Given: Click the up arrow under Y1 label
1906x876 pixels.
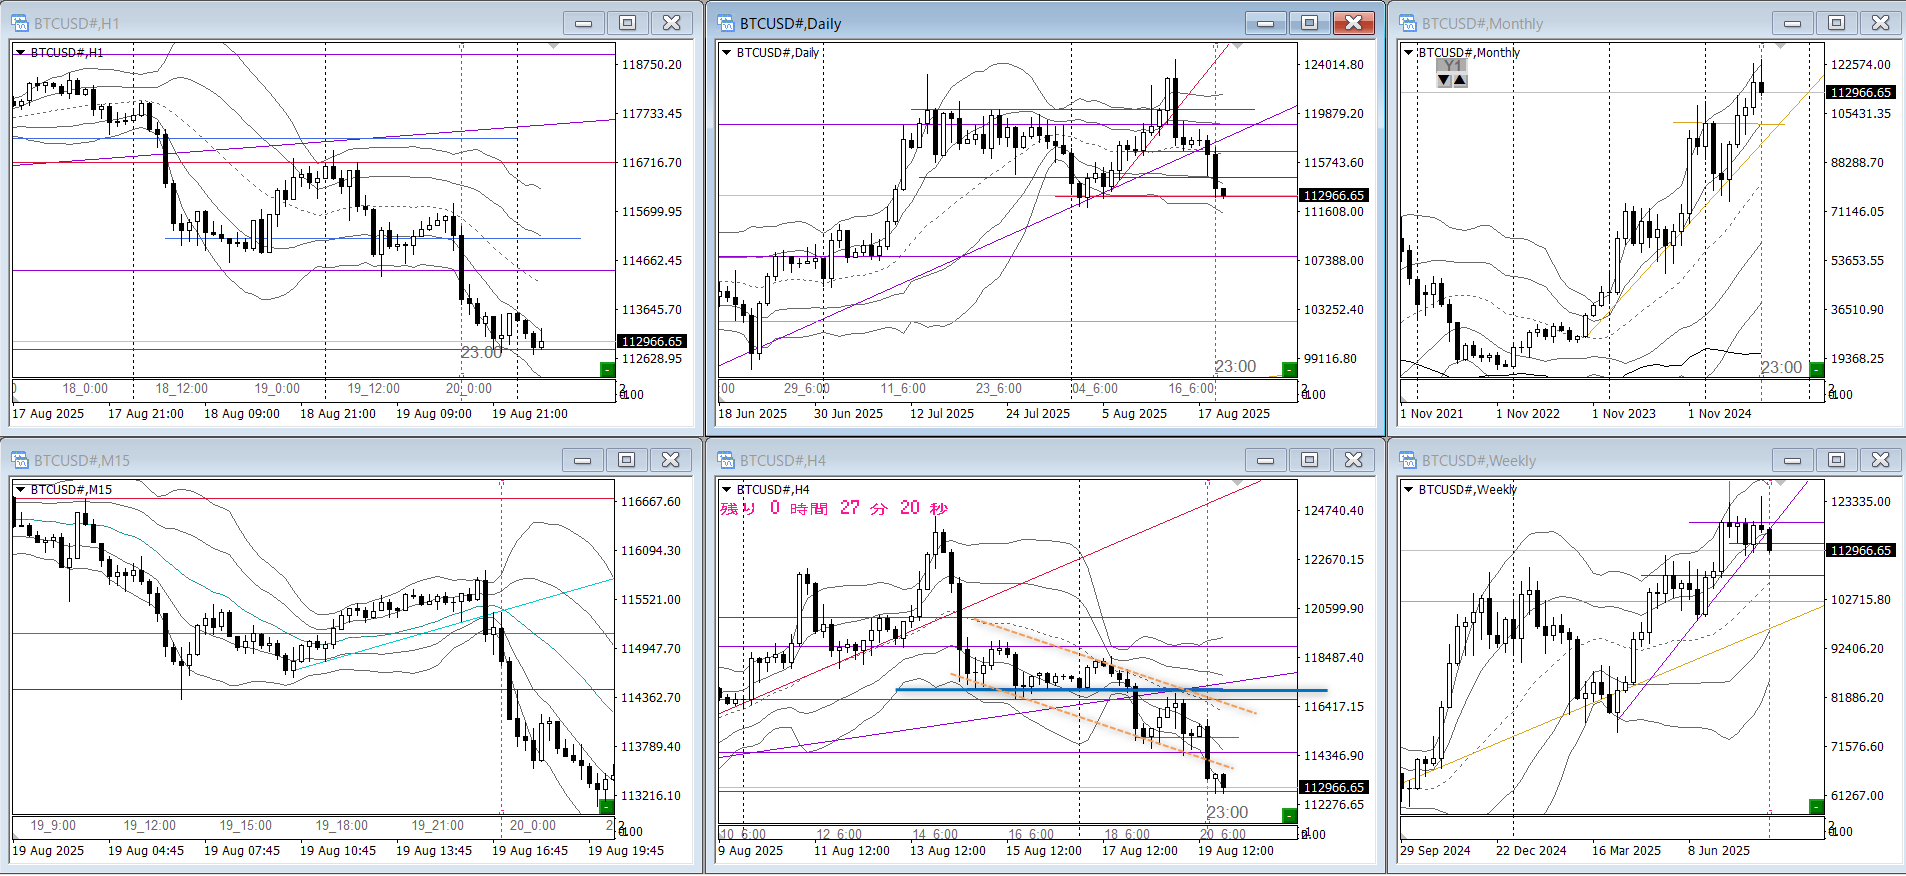Looking at the screenshot, I should (1460, 80).
